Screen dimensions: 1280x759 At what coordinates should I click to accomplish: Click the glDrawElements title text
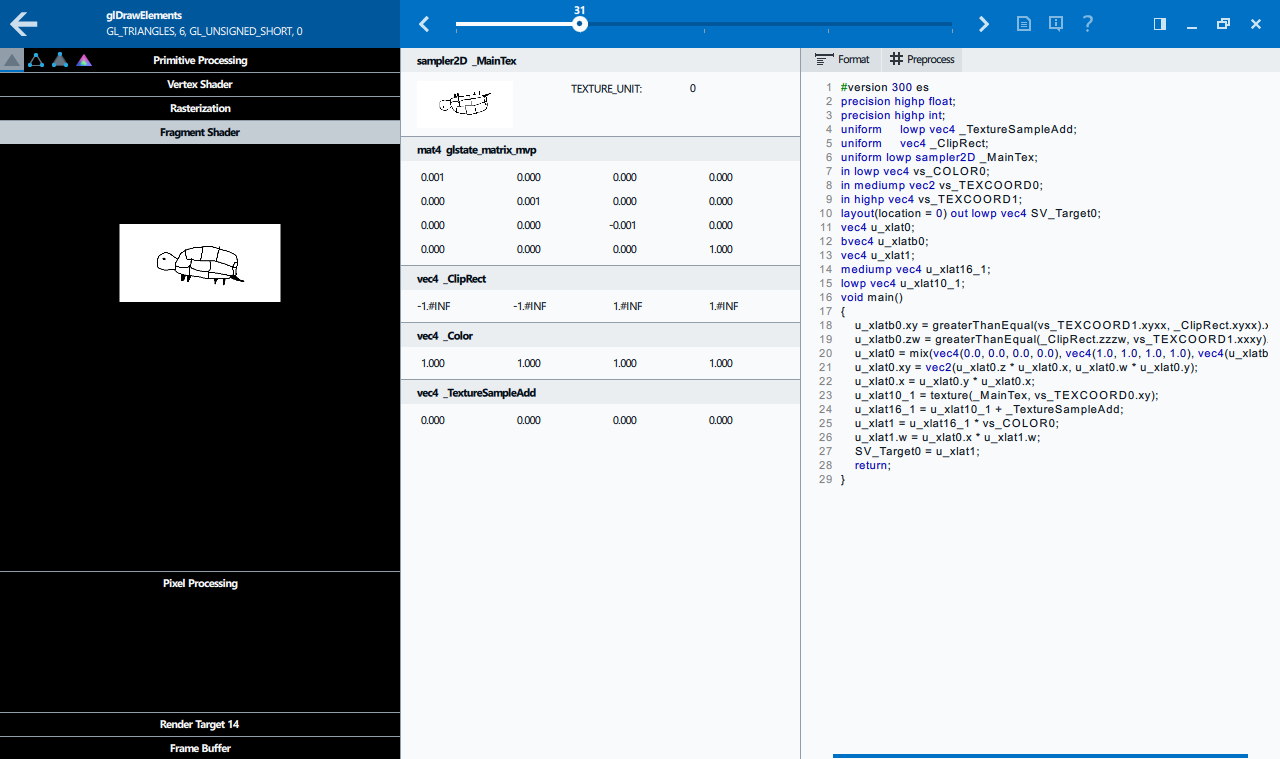pos(143,16)
